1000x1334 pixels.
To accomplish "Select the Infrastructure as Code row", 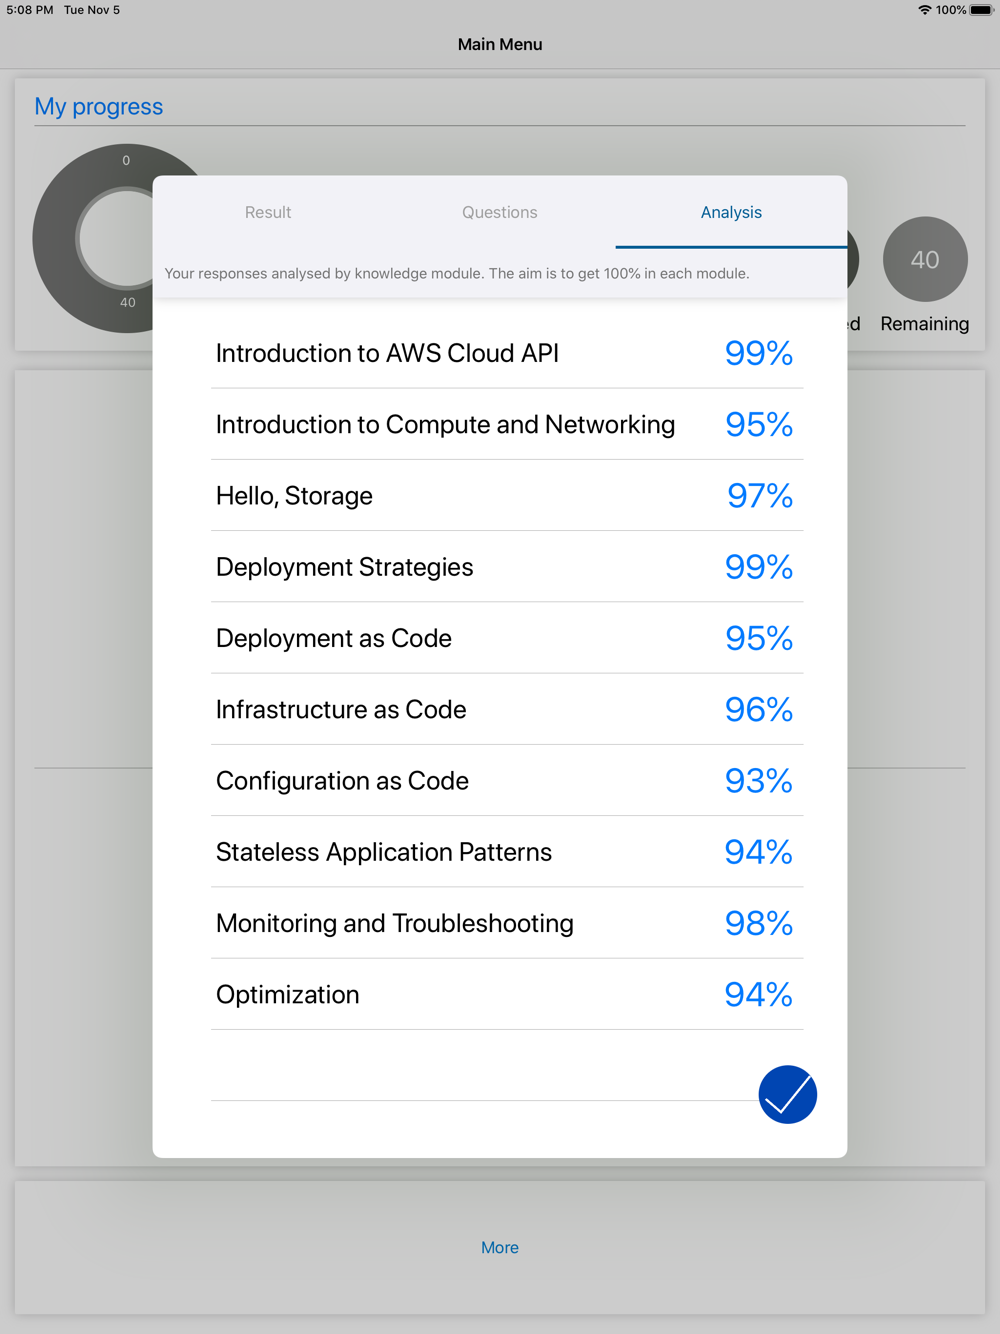I will point(507,709).
